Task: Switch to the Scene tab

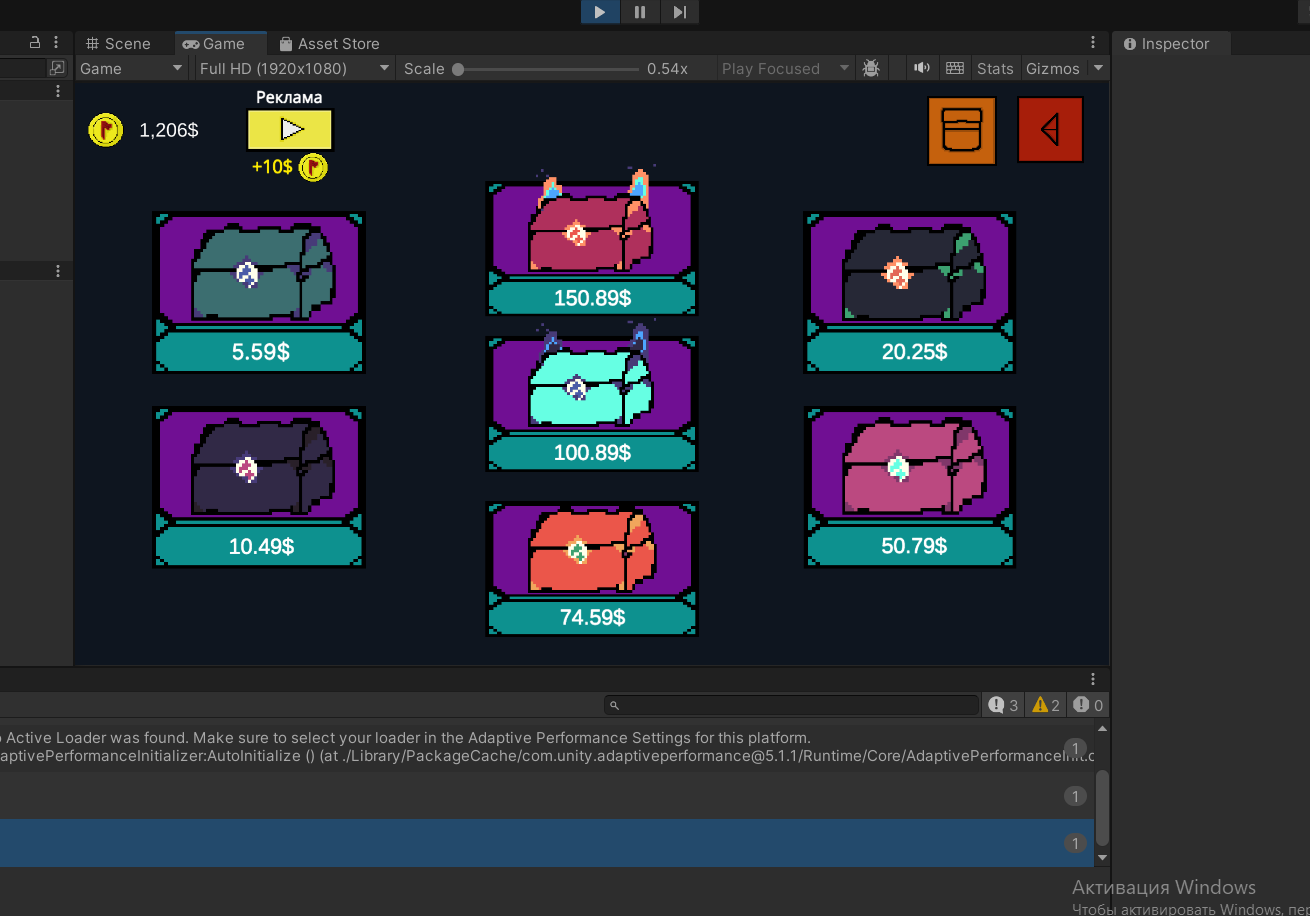Action: [118, 44]
